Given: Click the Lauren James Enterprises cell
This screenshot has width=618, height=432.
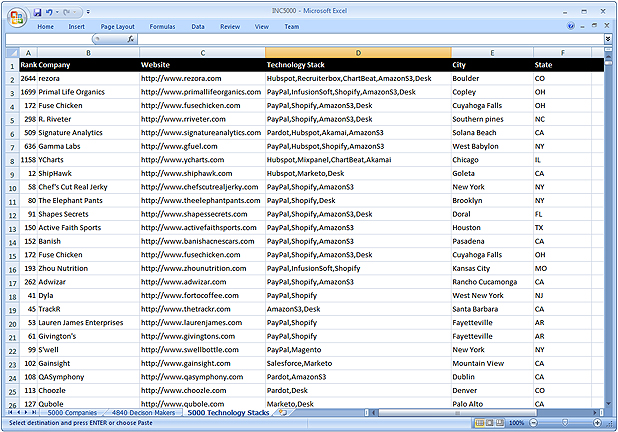Looking at the screenshot, I should coord(88,323).
